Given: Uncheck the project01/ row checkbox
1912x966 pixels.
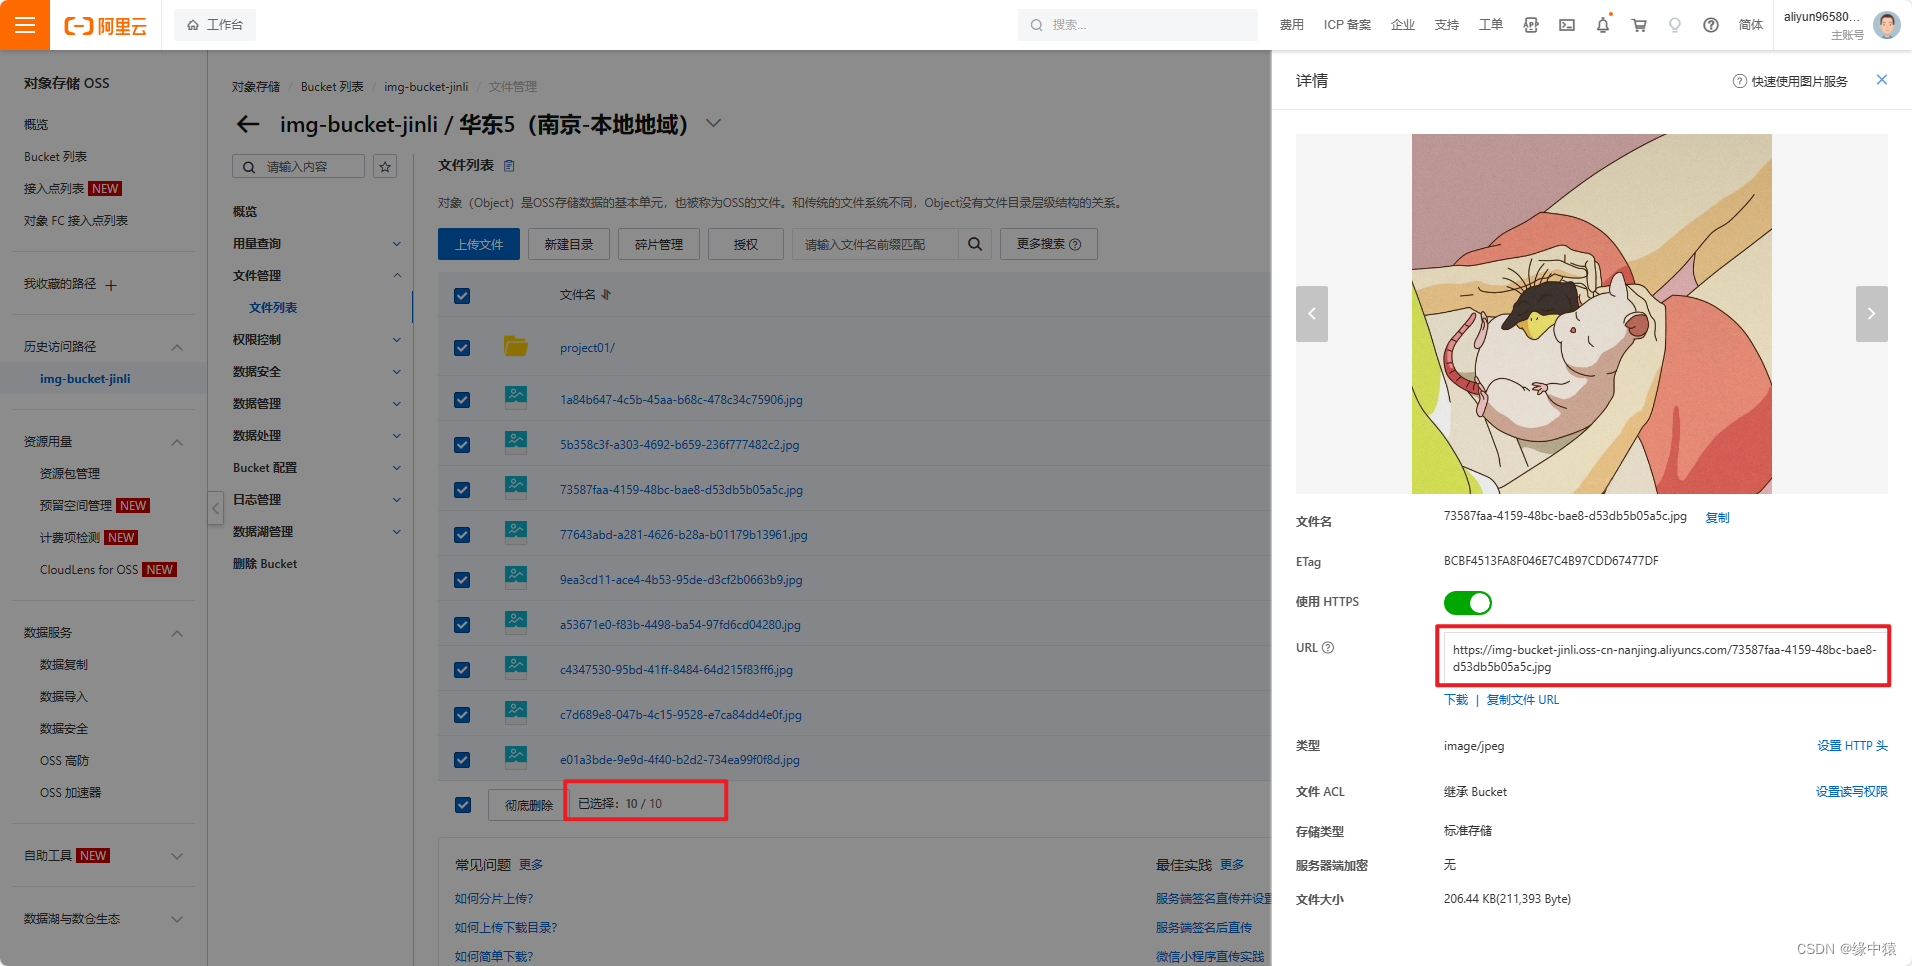Looking at the screenshot, I should (462, 348).
